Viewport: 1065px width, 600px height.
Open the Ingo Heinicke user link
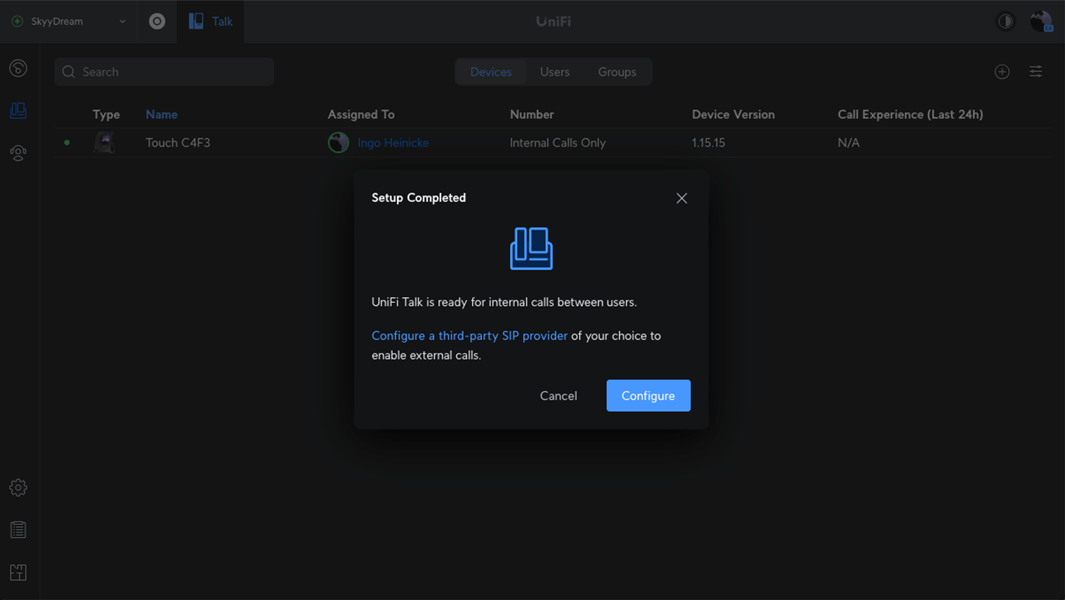[392, 143]
